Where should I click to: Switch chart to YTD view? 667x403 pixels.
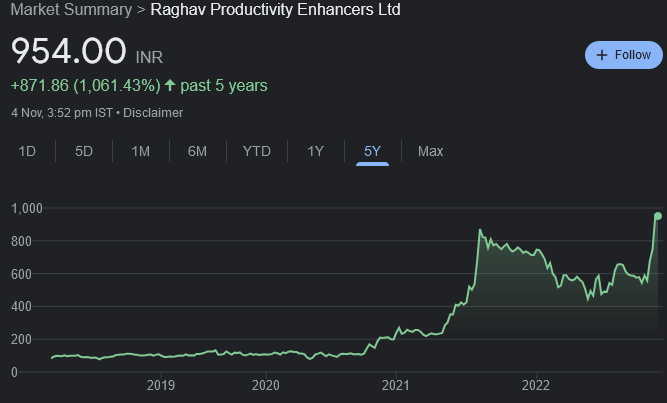click(x=256, y=151)
